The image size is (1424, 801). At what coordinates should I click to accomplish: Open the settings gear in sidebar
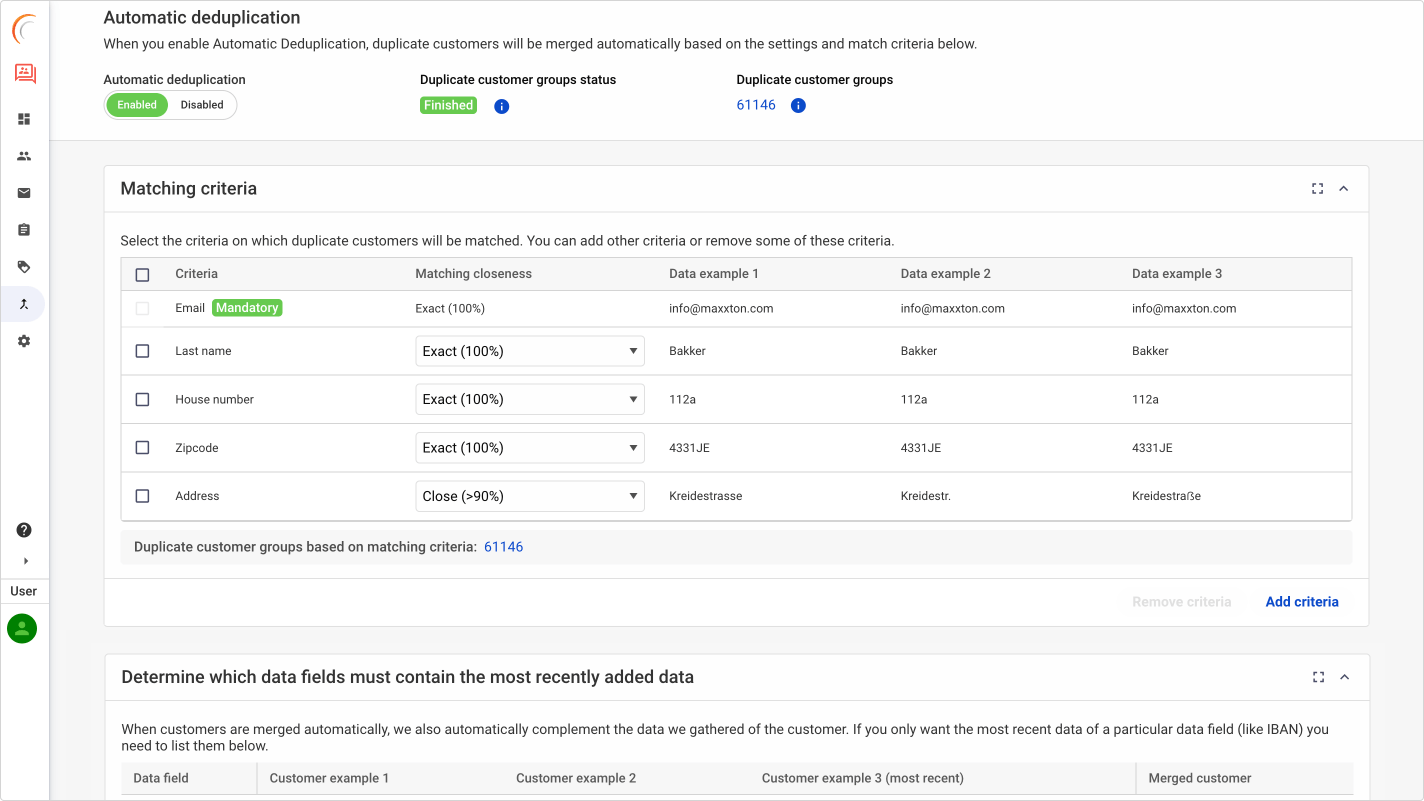(x=24, y=341)
